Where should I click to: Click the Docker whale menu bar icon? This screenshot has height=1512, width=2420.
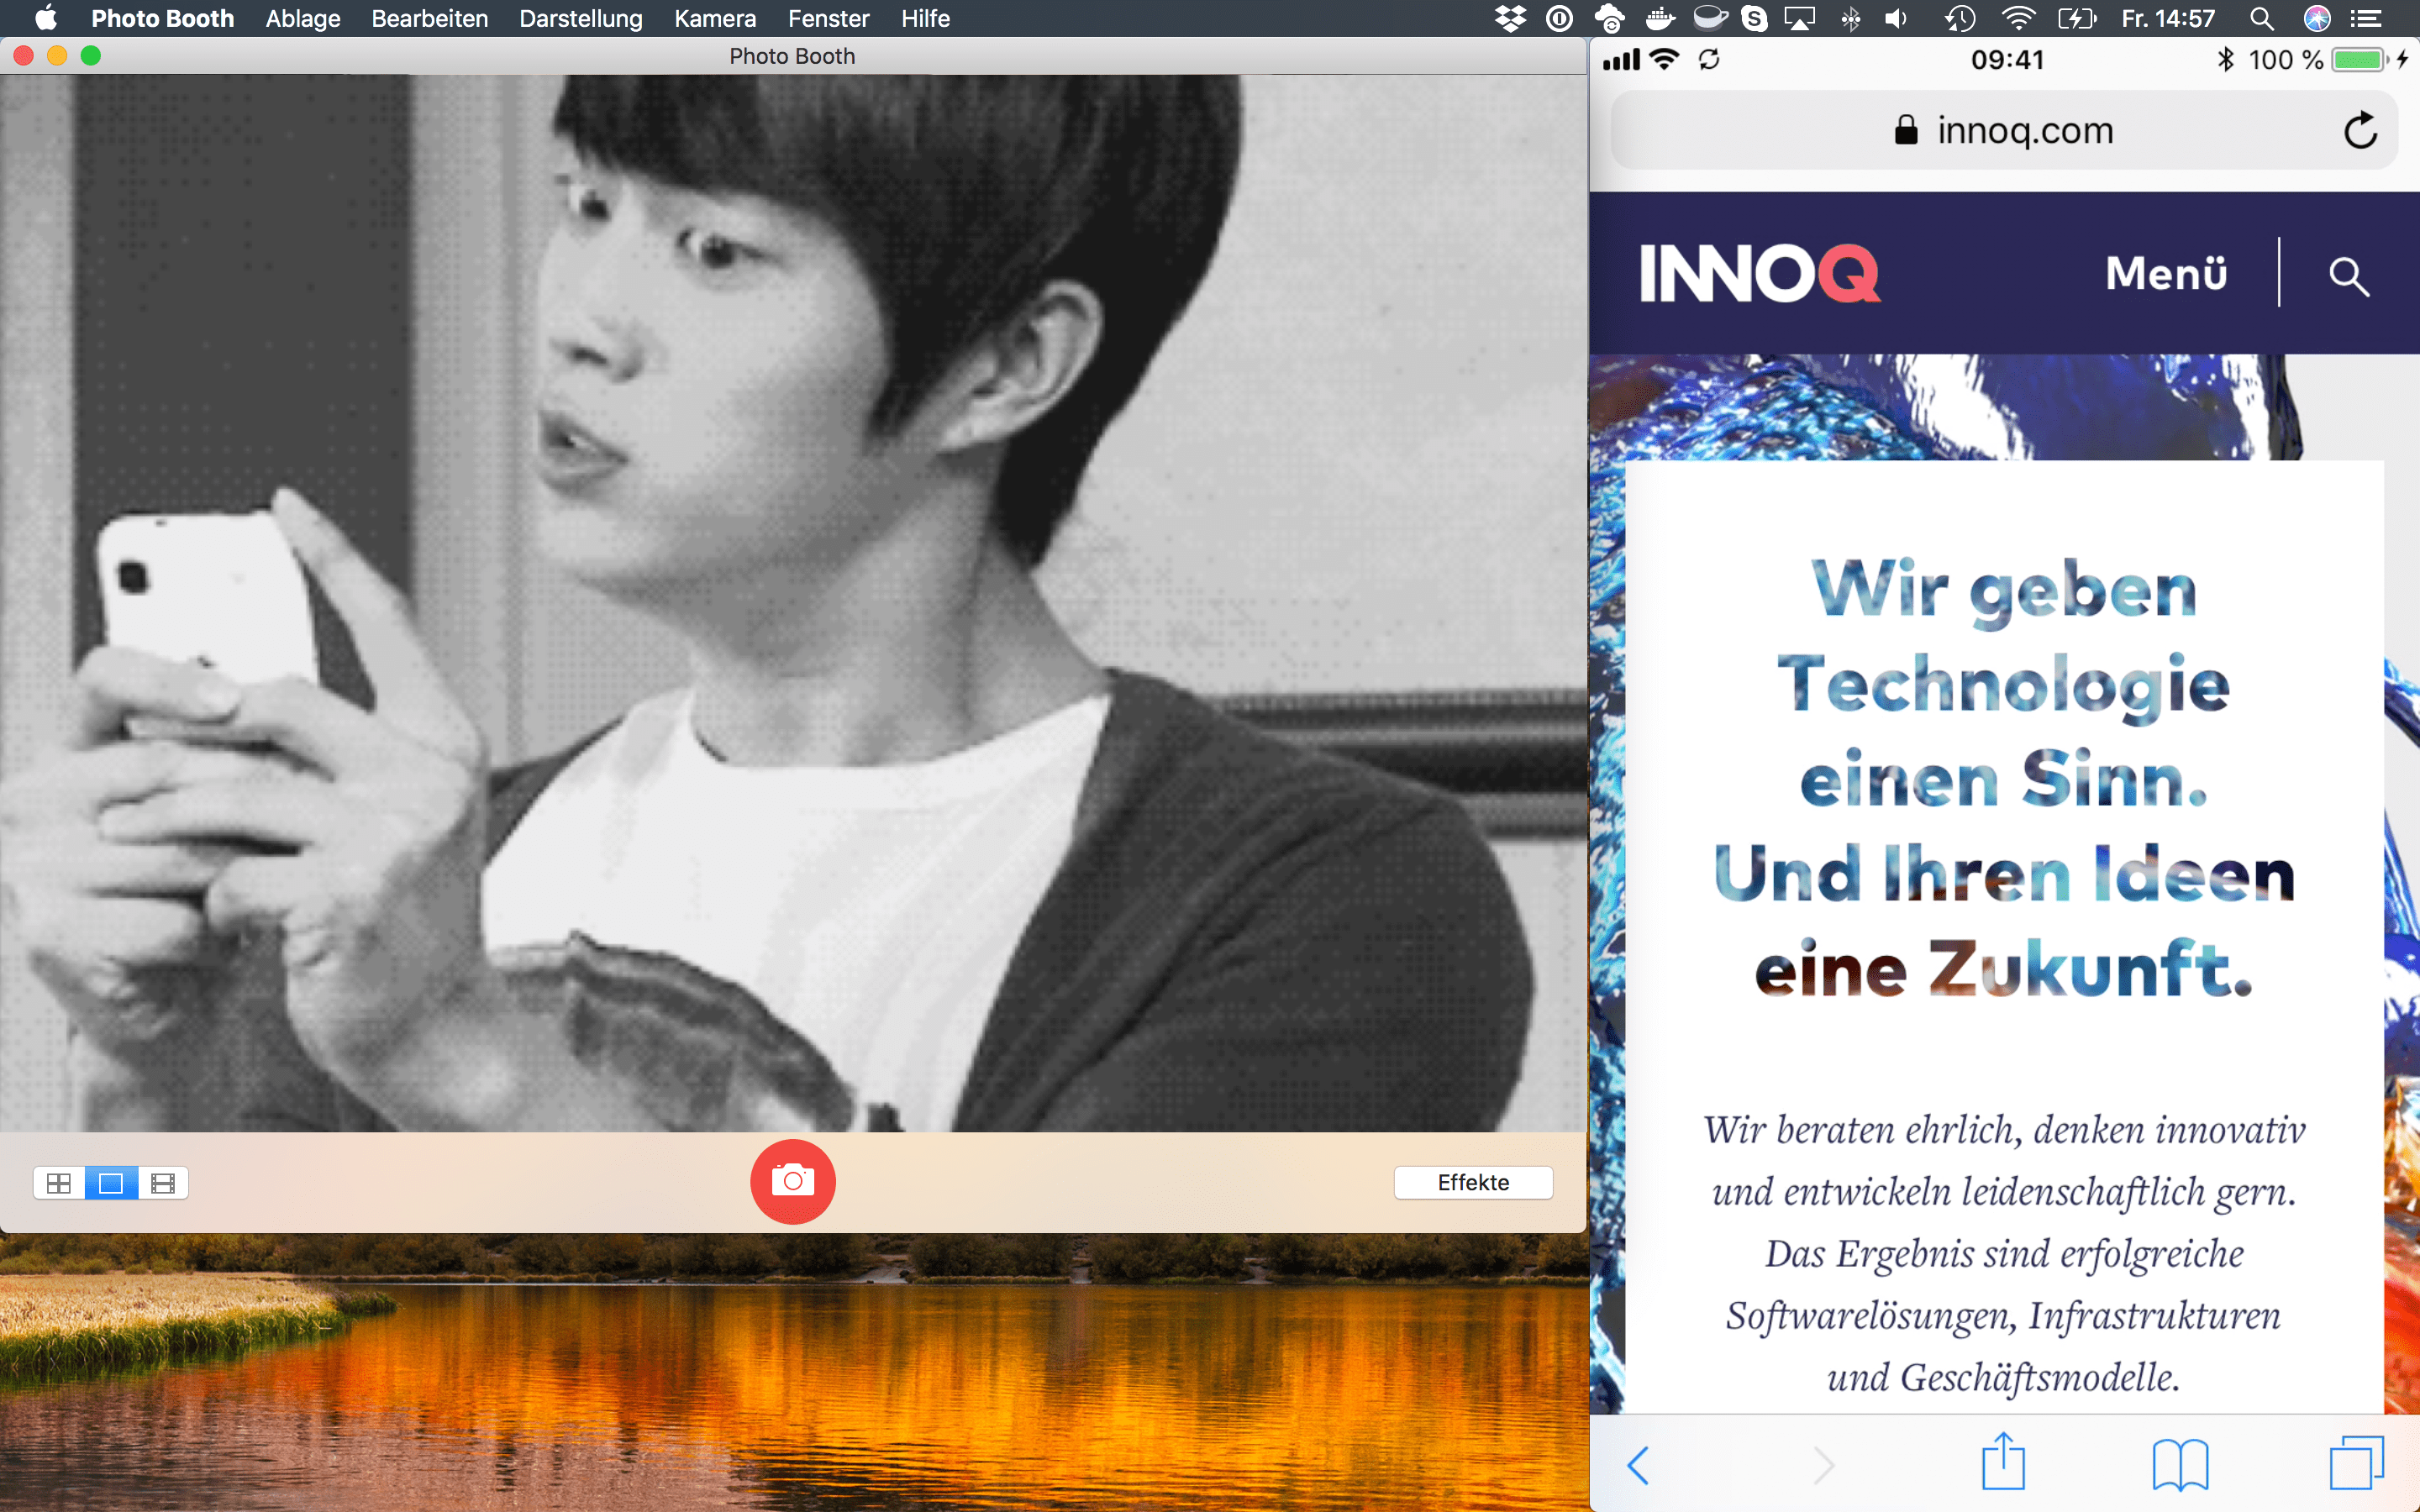(1659, 18)
